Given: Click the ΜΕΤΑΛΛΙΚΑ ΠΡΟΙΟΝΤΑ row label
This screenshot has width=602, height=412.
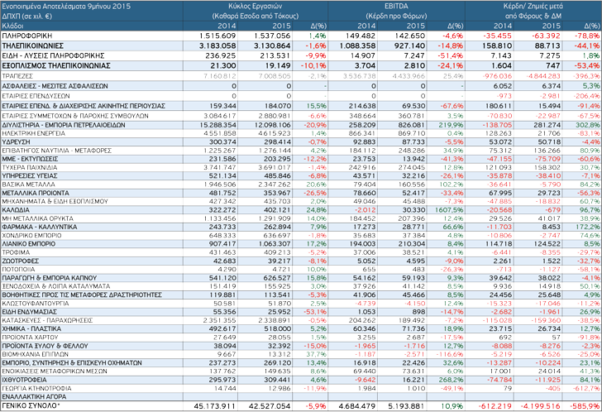Looking at the screenshot, I should click(x=34, y=192).
